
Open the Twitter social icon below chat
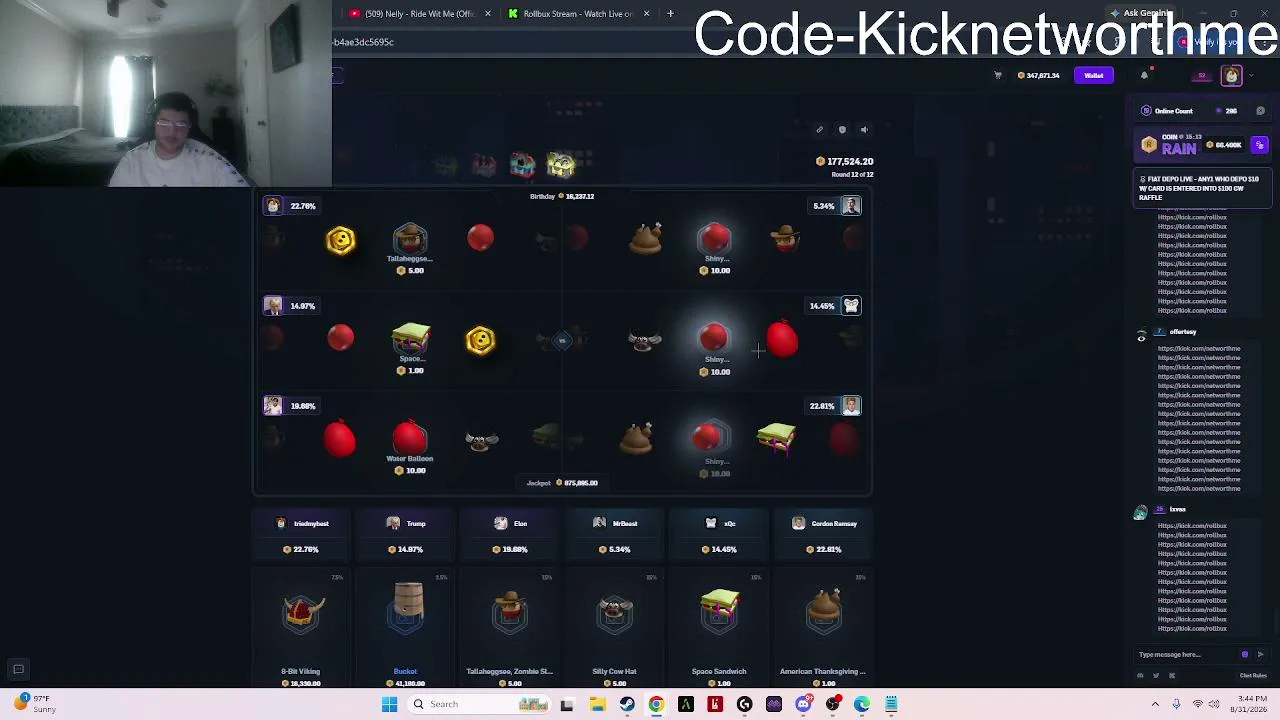click(x=1156, y=676)
